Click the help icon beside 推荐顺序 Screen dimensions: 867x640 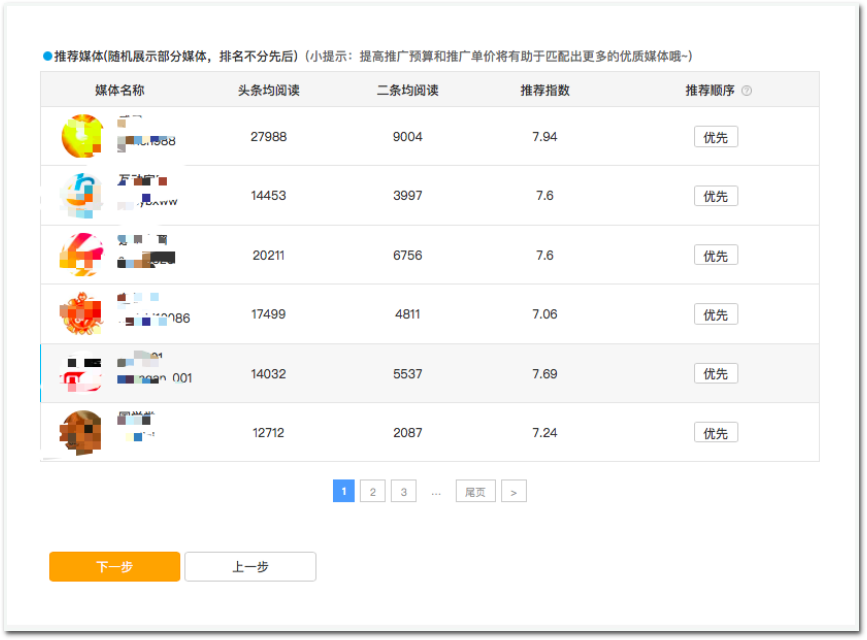pyautogui.click(x=747, y=91)
